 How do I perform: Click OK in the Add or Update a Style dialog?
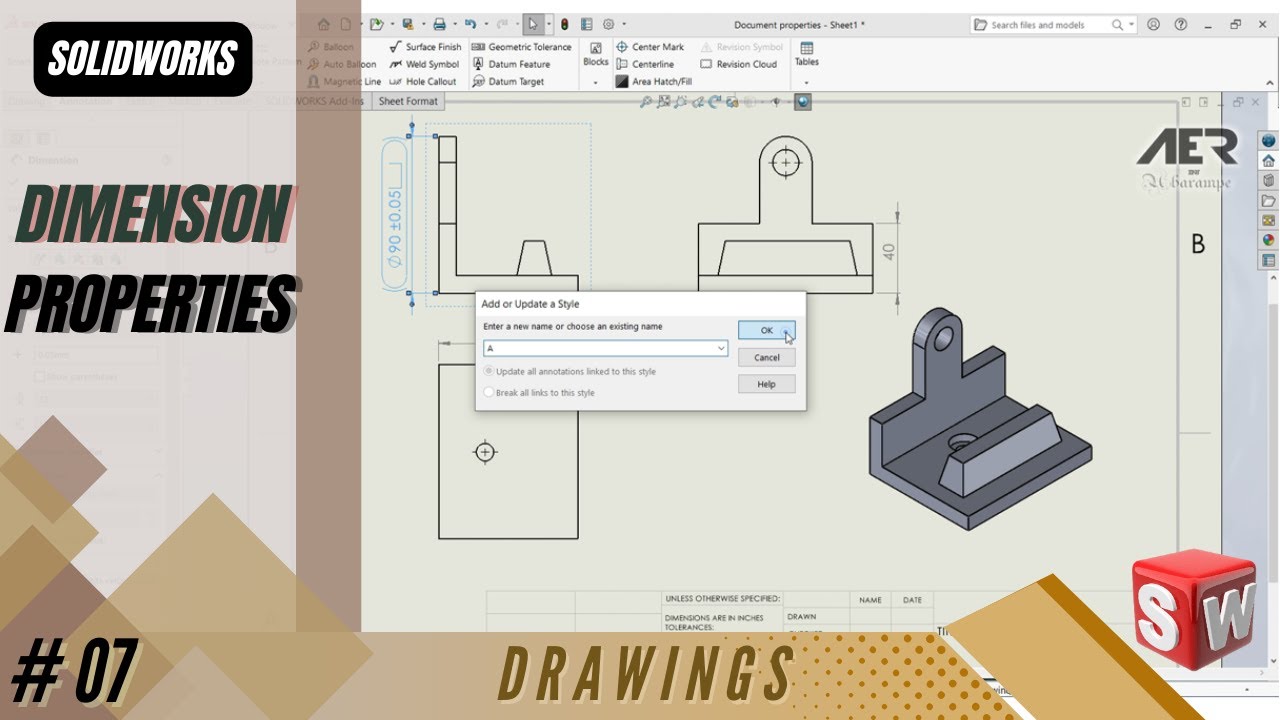tap(766, 330)
